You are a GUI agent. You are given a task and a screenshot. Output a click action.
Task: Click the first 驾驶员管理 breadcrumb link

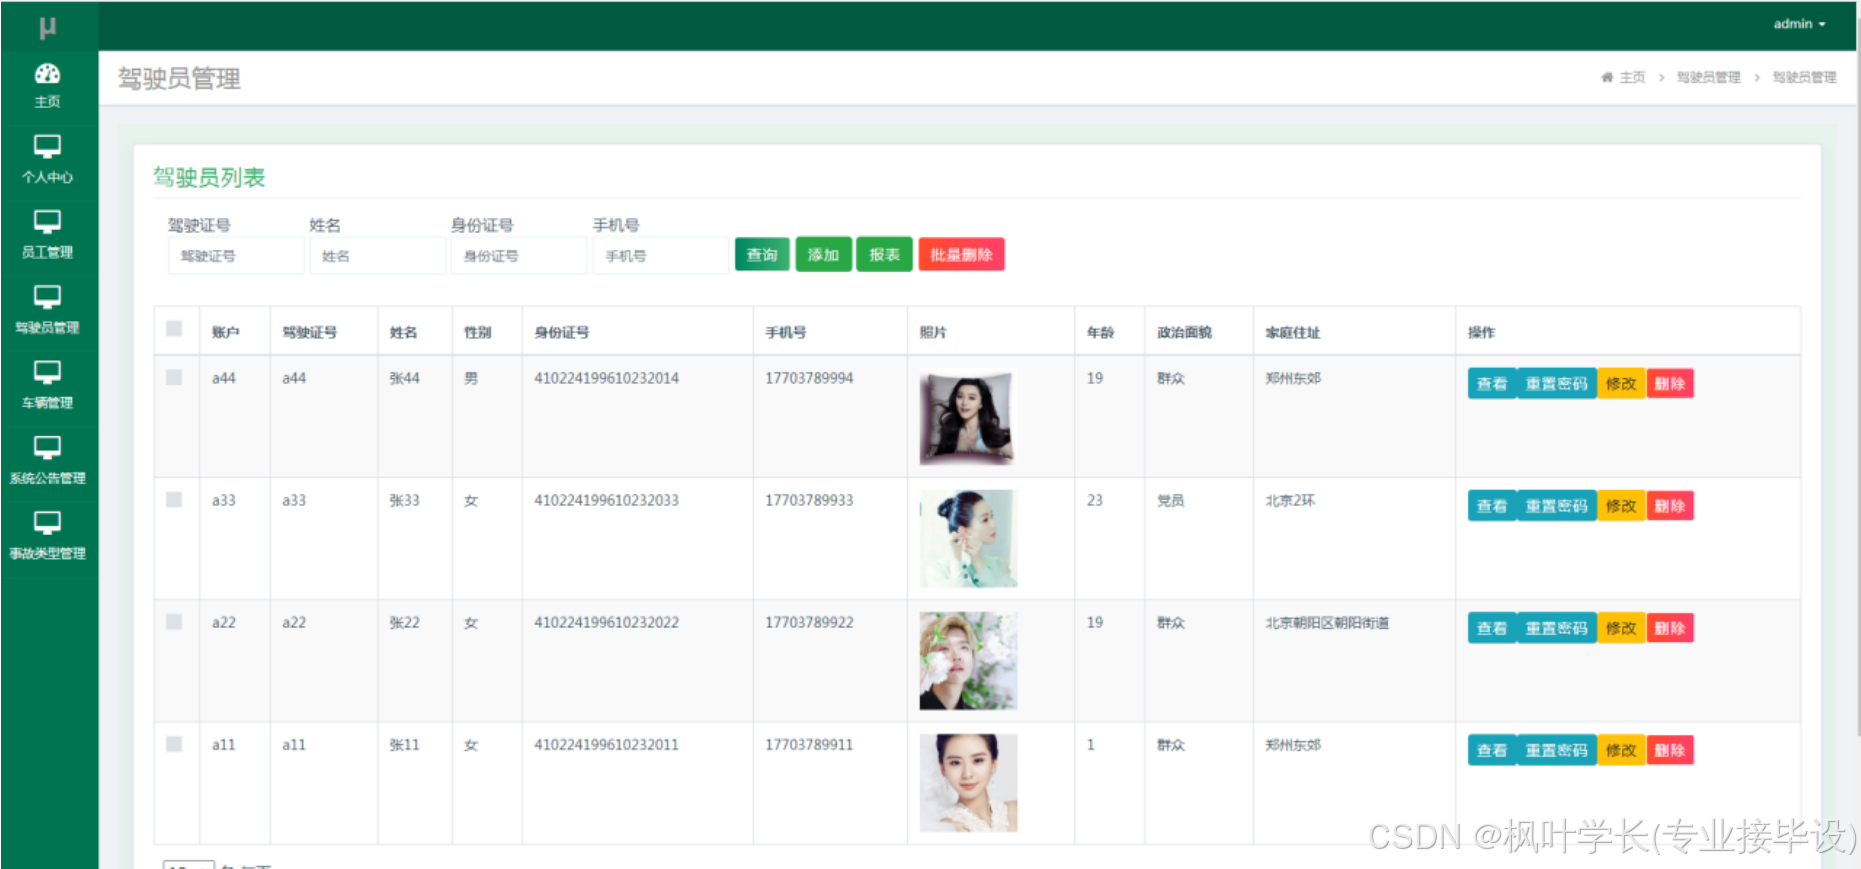[x=1708, y=77]
